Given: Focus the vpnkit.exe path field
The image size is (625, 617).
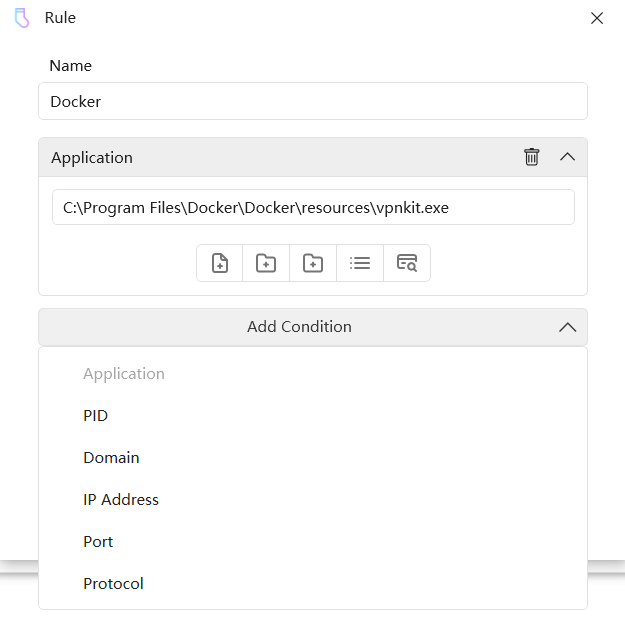Looking at the screenshot, I should coord(312,208).
